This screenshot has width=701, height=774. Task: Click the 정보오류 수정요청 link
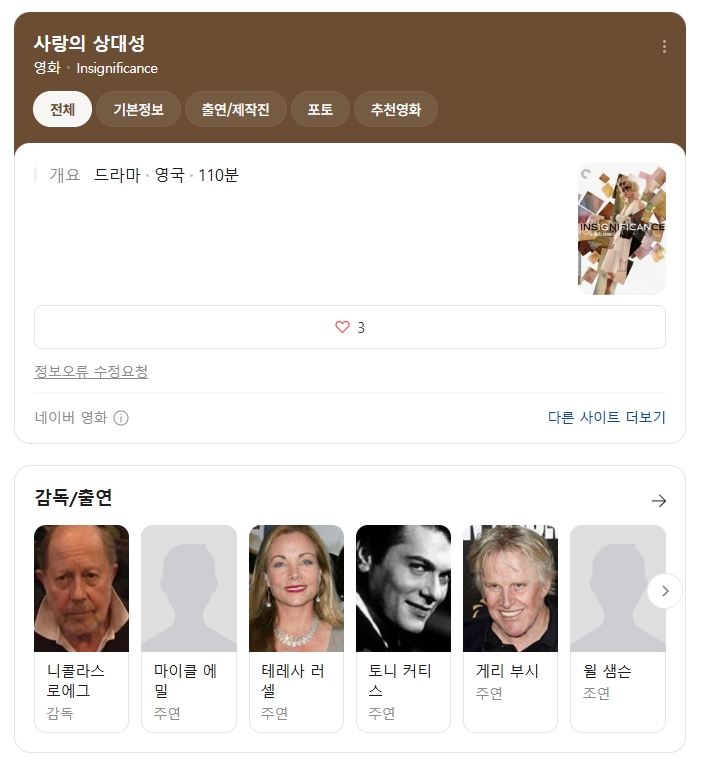coord(91,372)
